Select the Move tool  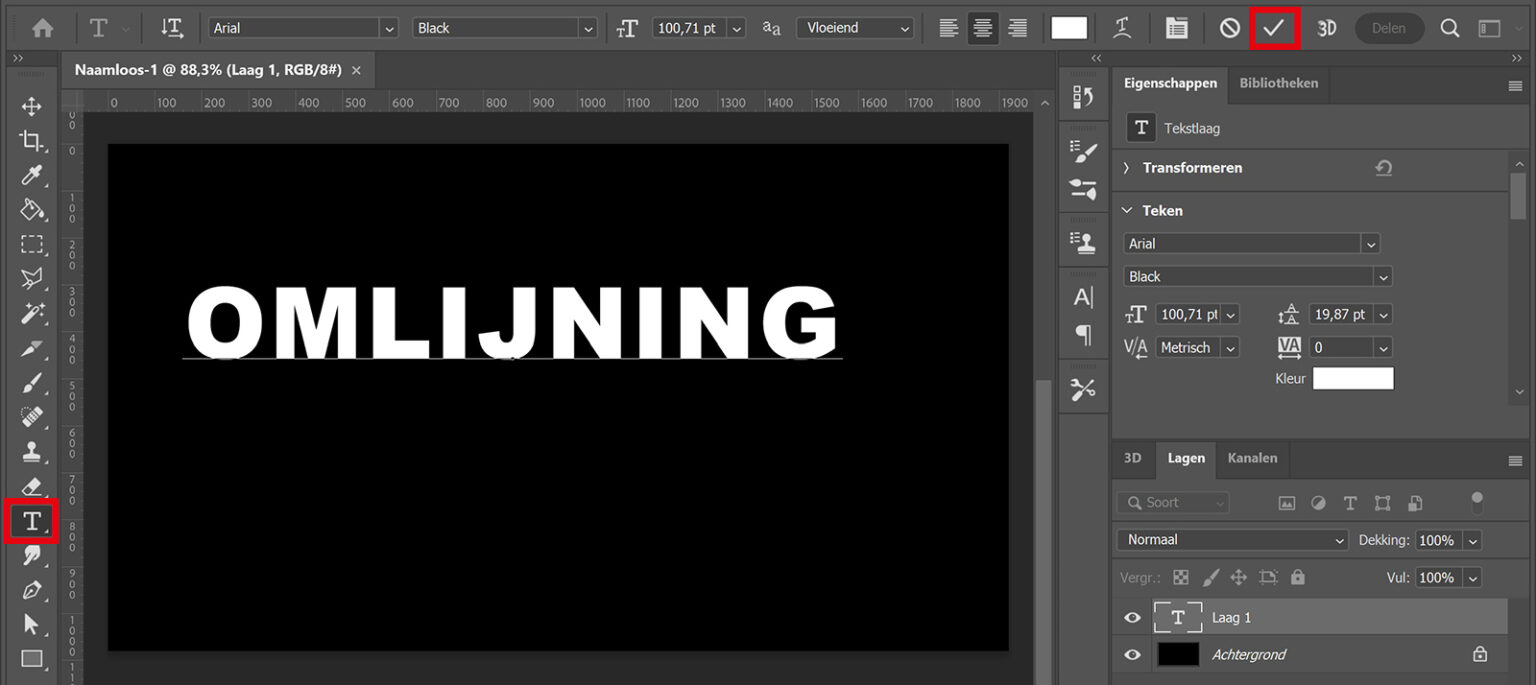[x=31, y=107]
